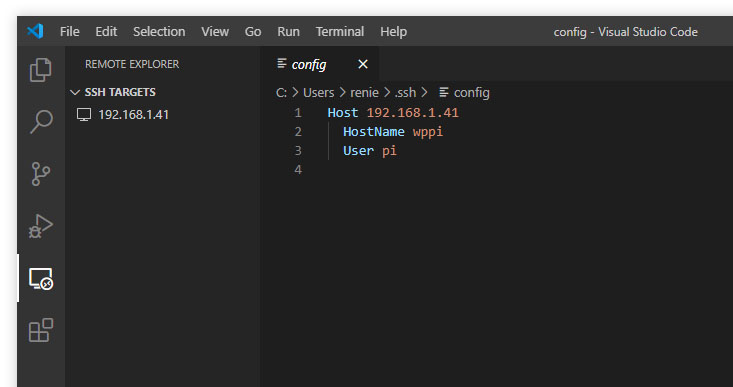Open the Help menu
The width and height of the screenshot is (733, 387).
point(394,31)
